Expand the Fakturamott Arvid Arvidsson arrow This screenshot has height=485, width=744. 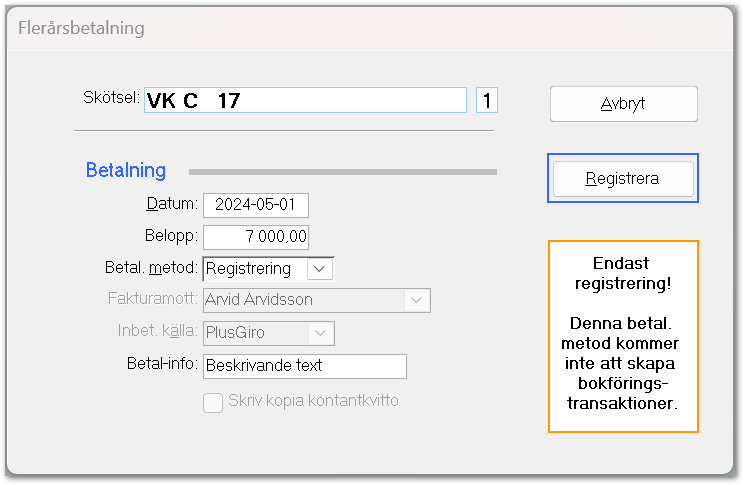416,300
